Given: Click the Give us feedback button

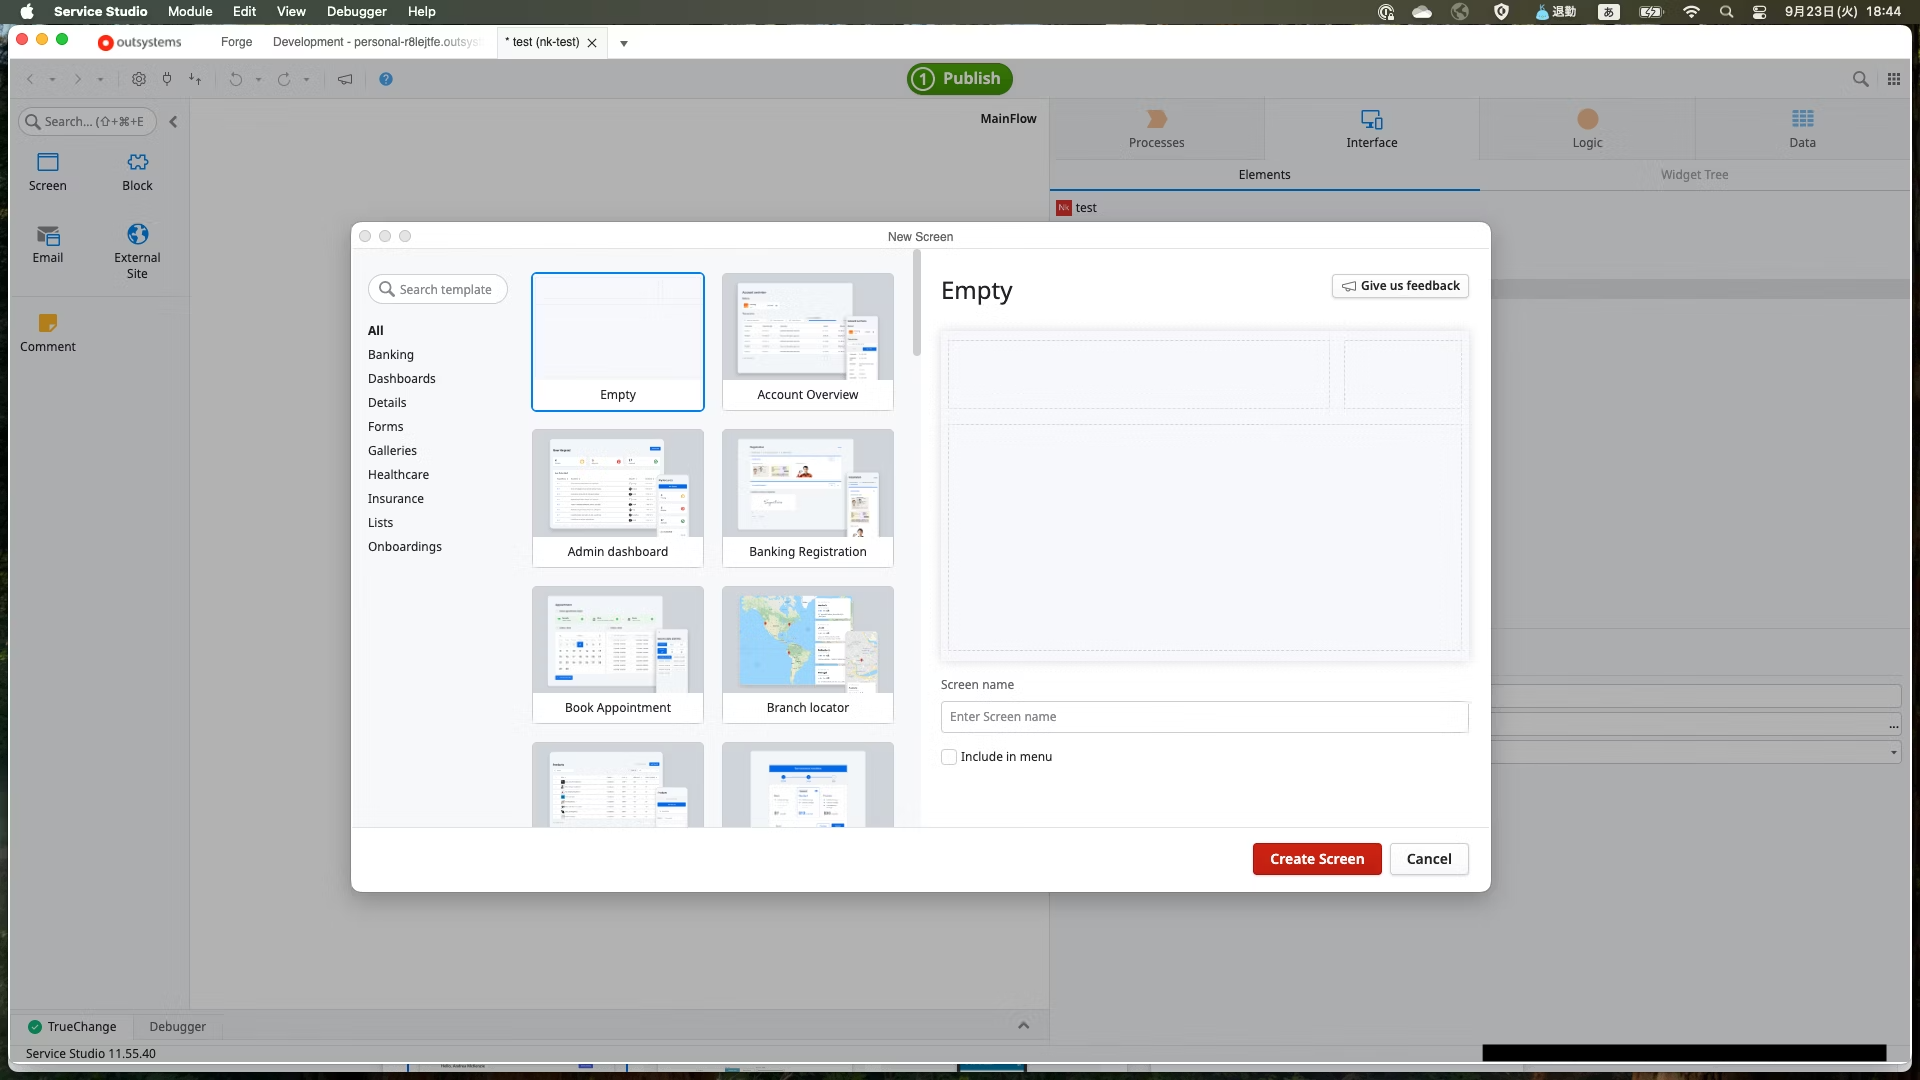Looking at the screenshot, I should point(1400,286).
